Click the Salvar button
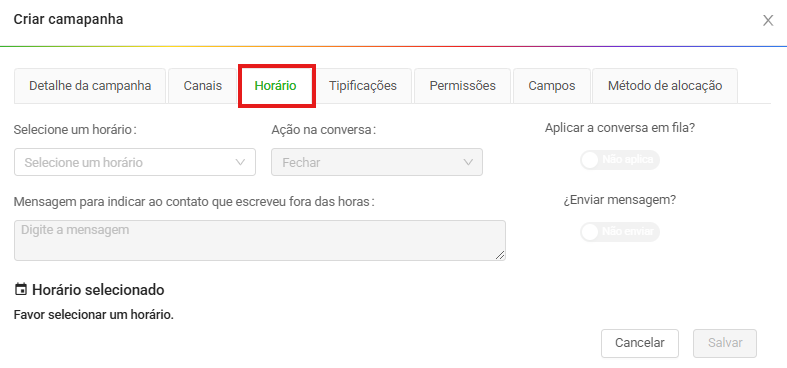Screen dimensions: 787x368 coord(725,343)
